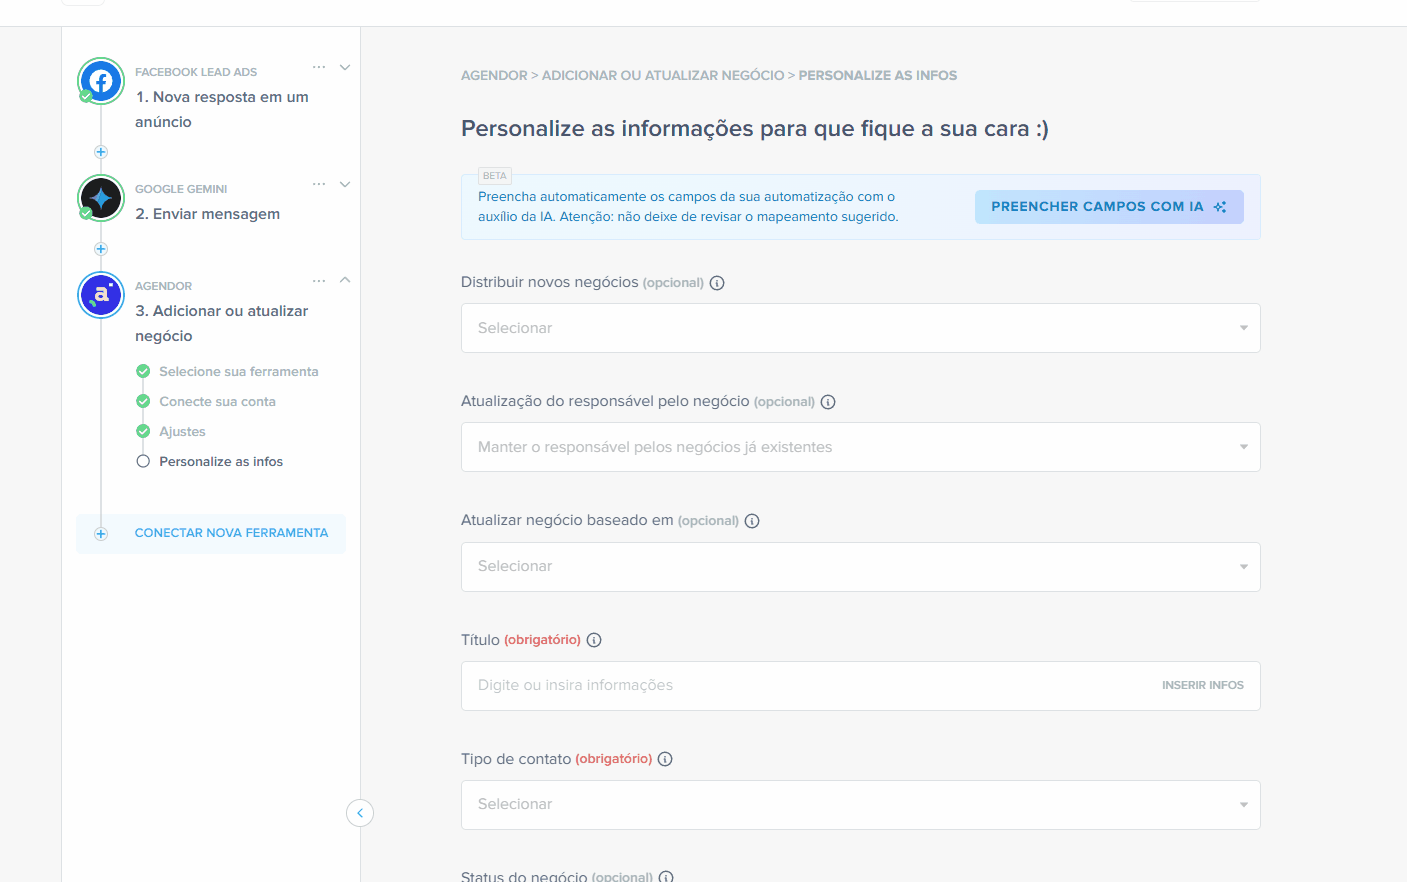Screen dimensions: 1407x882
Task: Click the Facebook Lead Ads step icon
Action: click(x=101, y=81)
